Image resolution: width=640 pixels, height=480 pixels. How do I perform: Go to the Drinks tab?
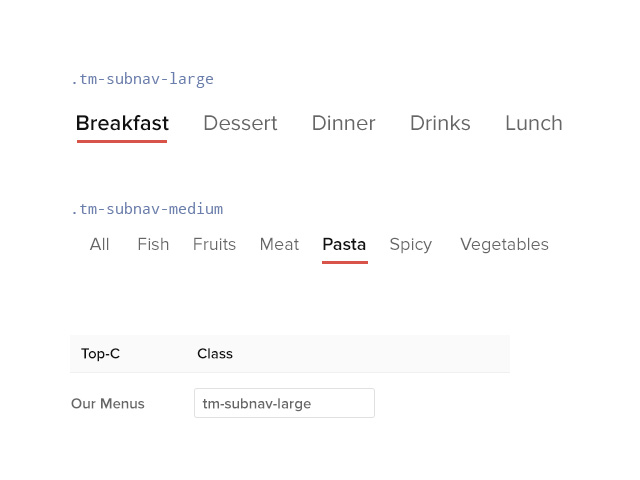(x=440, y=123)
